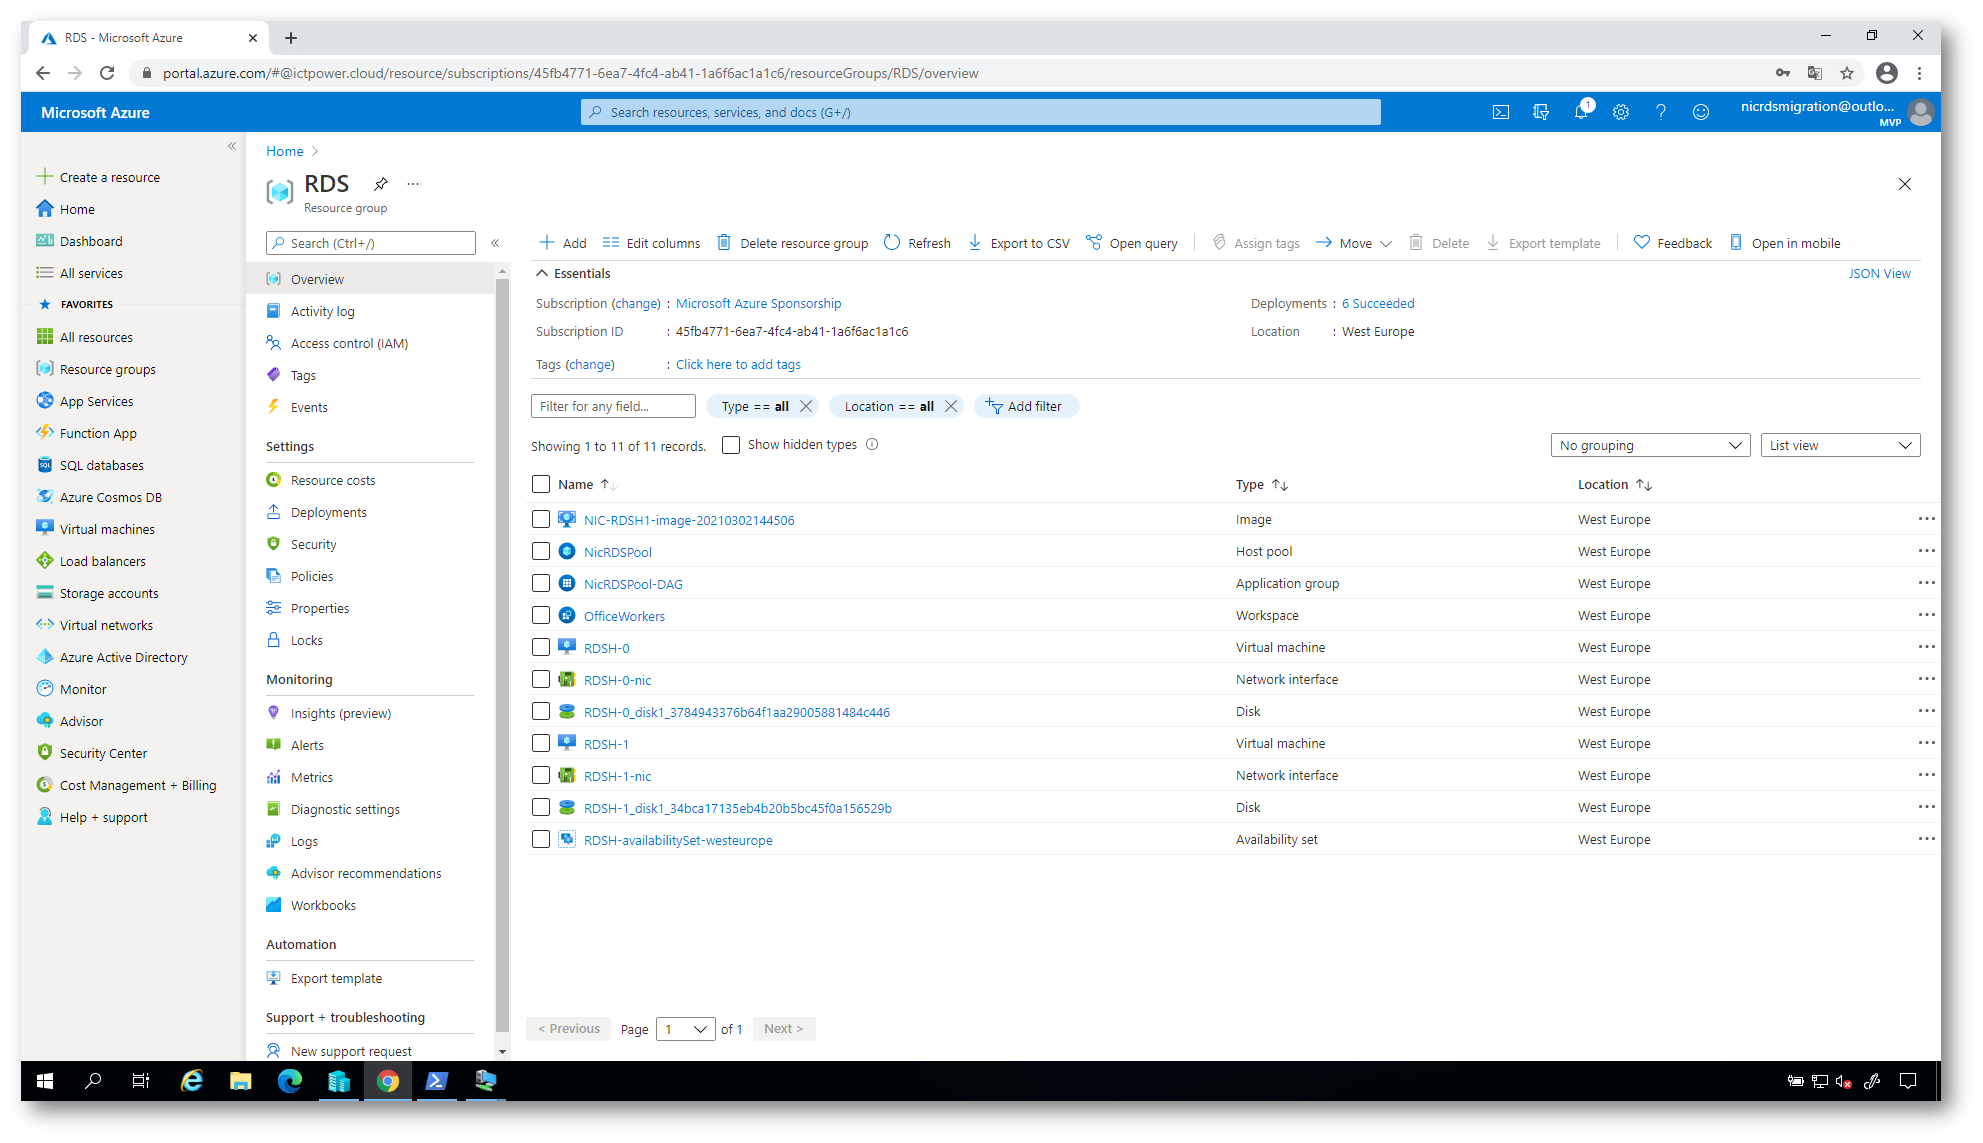Open Cloud Shell from the top bar
1983x1143 pixels.
1501,112
